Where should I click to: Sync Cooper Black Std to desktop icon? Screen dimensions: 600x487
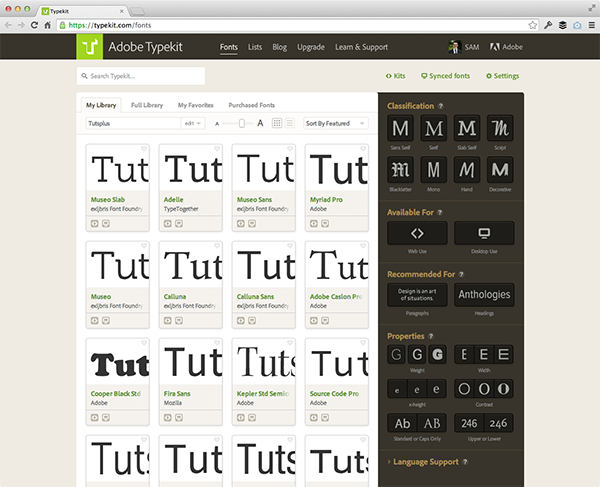106,417
